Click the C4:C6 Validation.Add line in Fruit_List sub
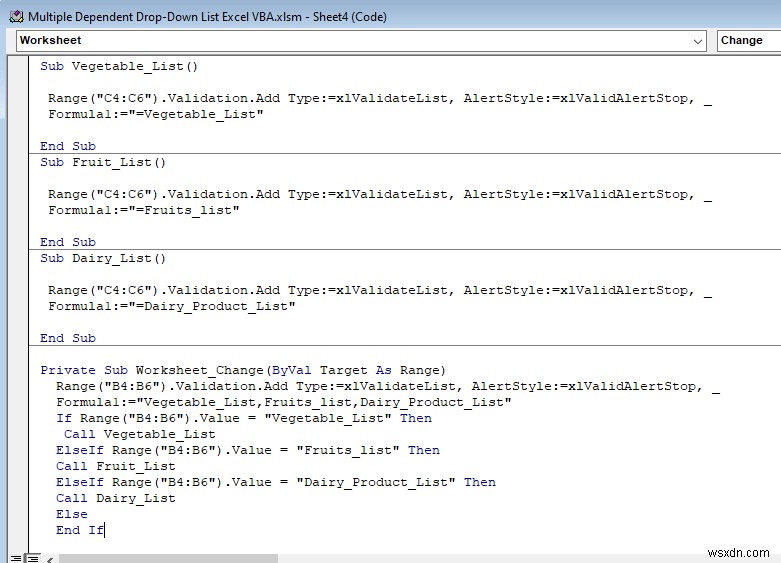Screen dimensions: 781x563 pyautogui.click(x=380, y=194)
